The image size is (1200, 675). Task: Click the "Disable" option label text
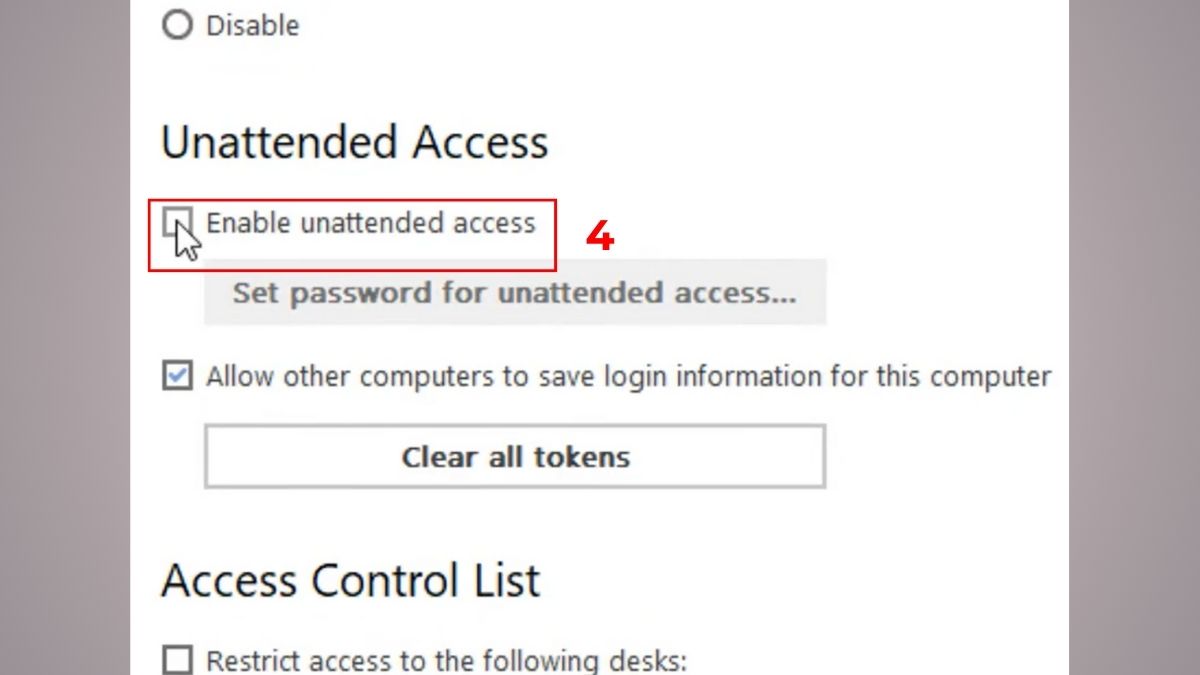click(252, 25)
